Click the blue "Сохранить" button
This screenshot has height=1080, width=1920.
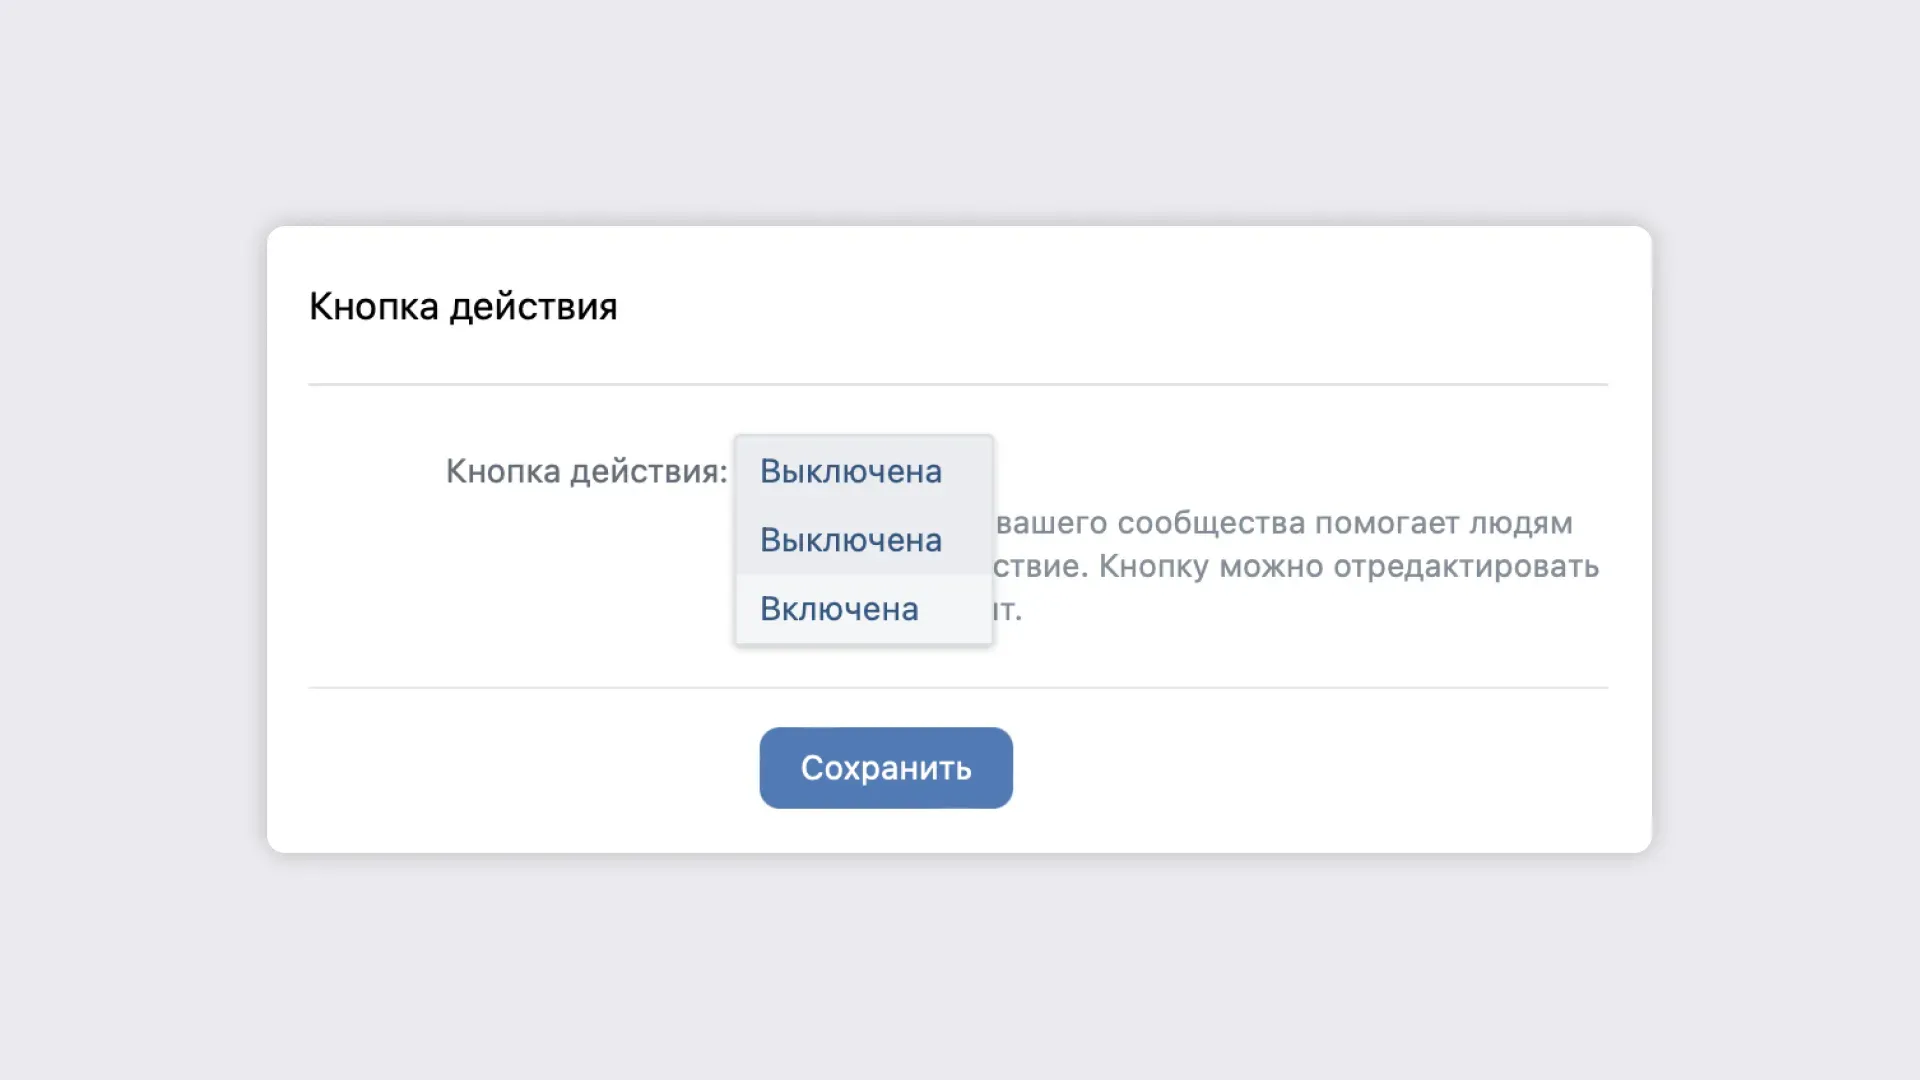885,767
